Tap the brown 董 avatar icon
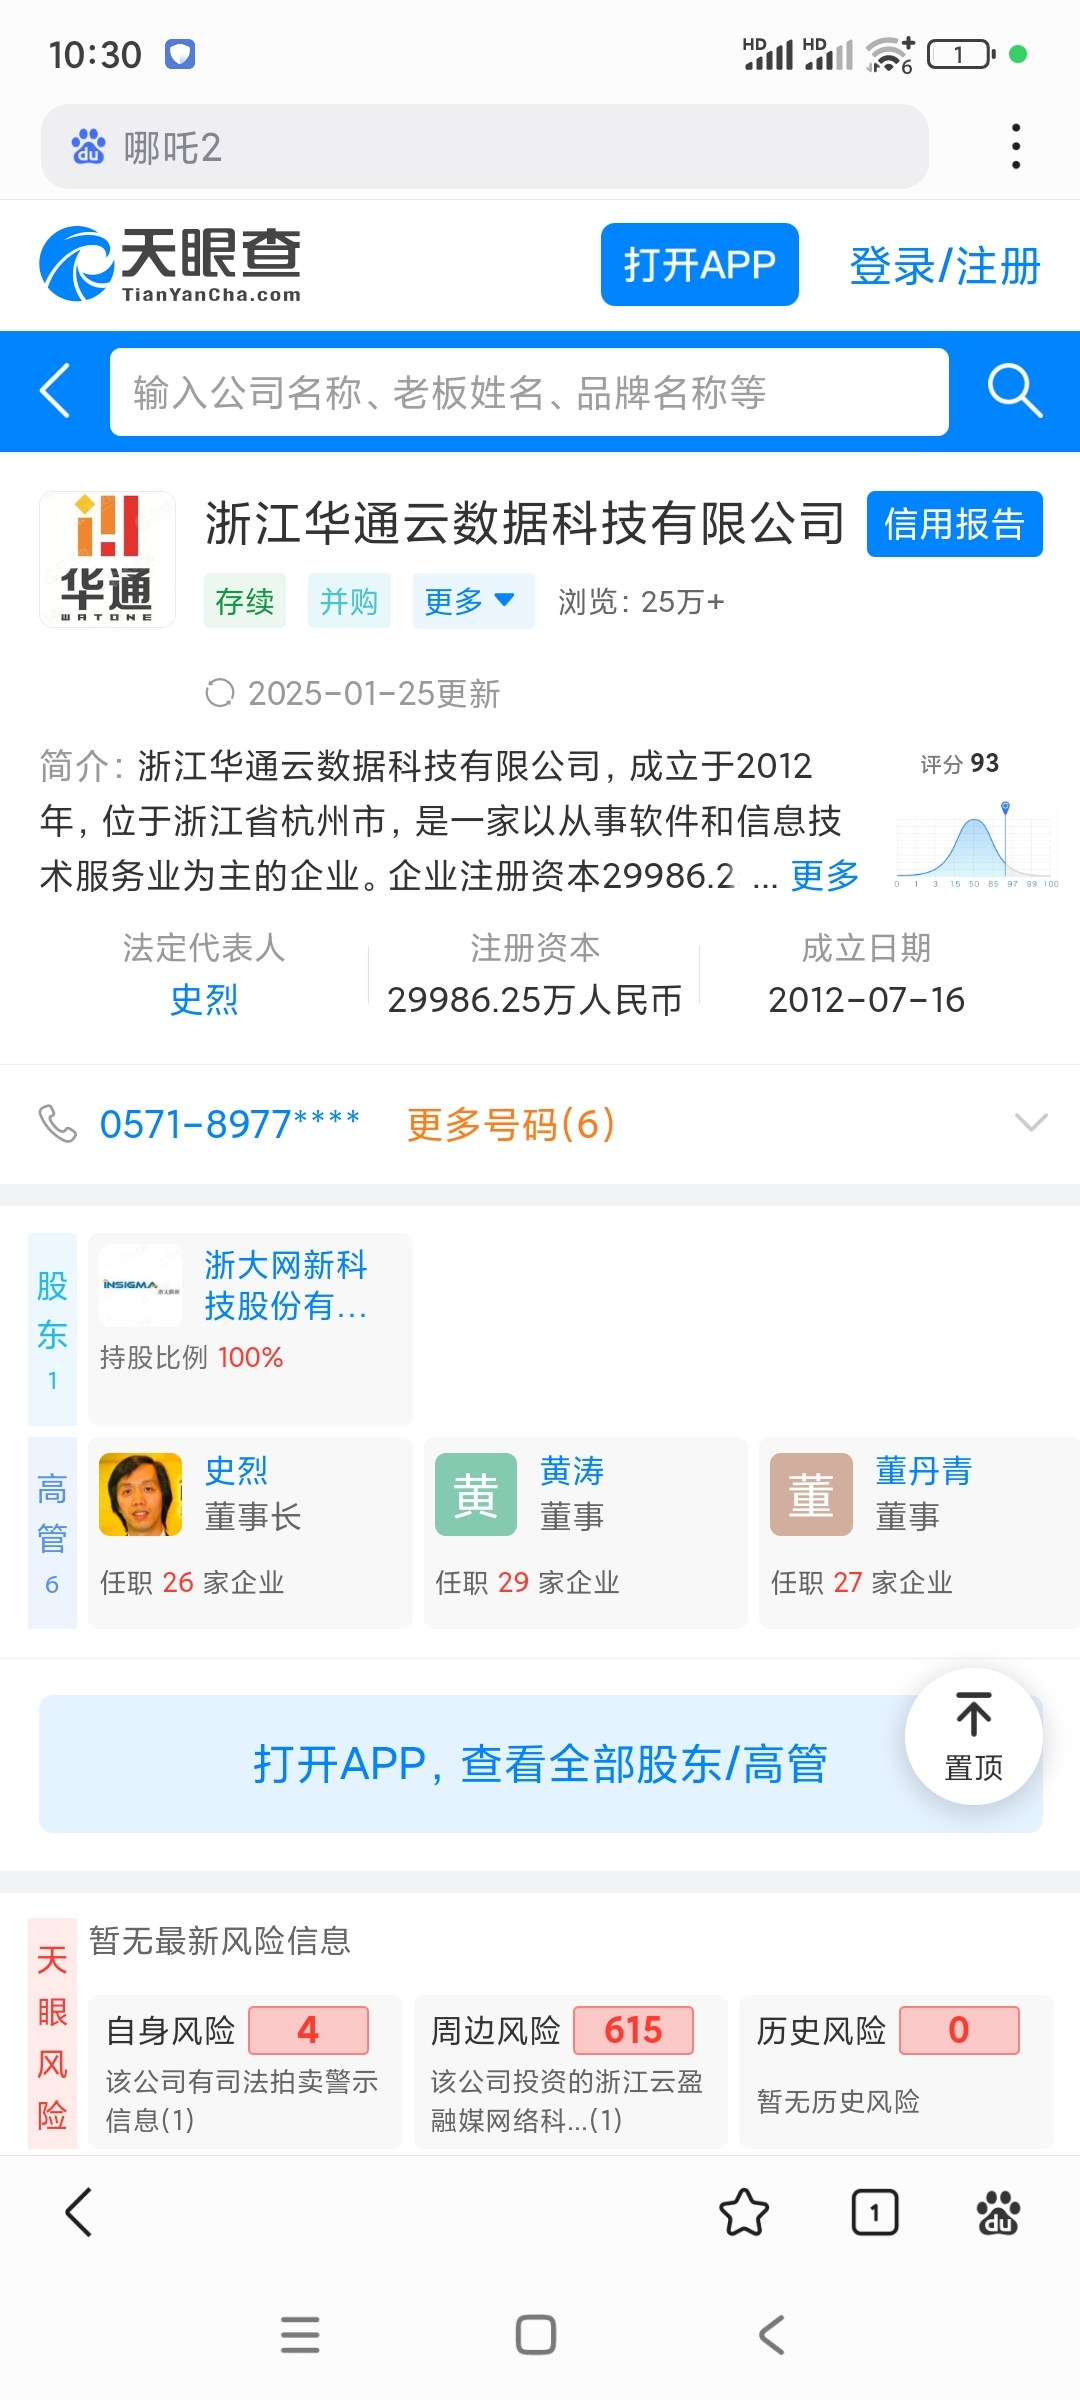This screenshot has width=1080, height=2400. coord(811,1494)
